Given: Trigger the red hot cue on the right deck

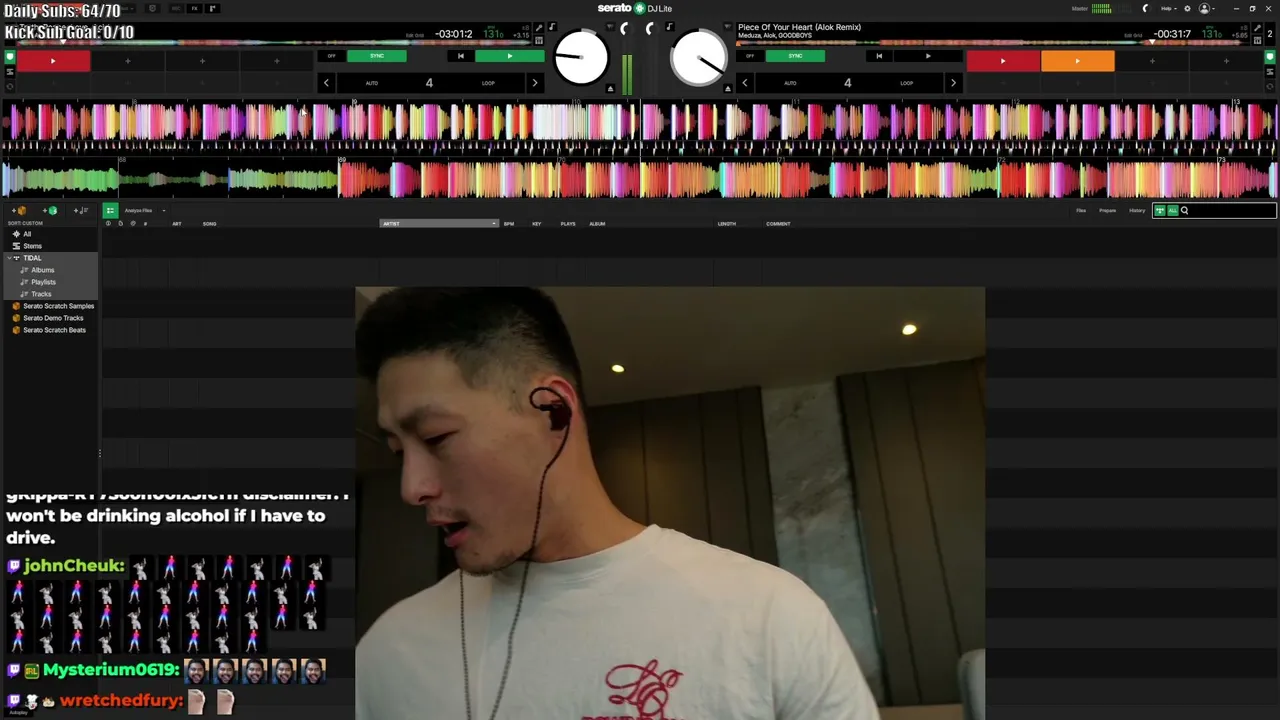Looking at the screenshot, I should pos(1003,61).
